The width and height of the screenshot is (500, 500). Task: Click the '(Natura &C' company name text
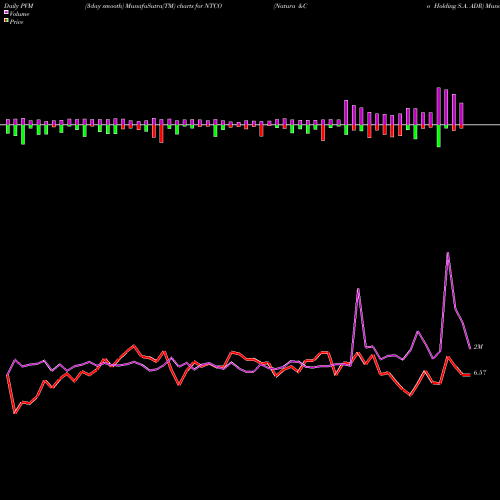[x=290, y=6]
